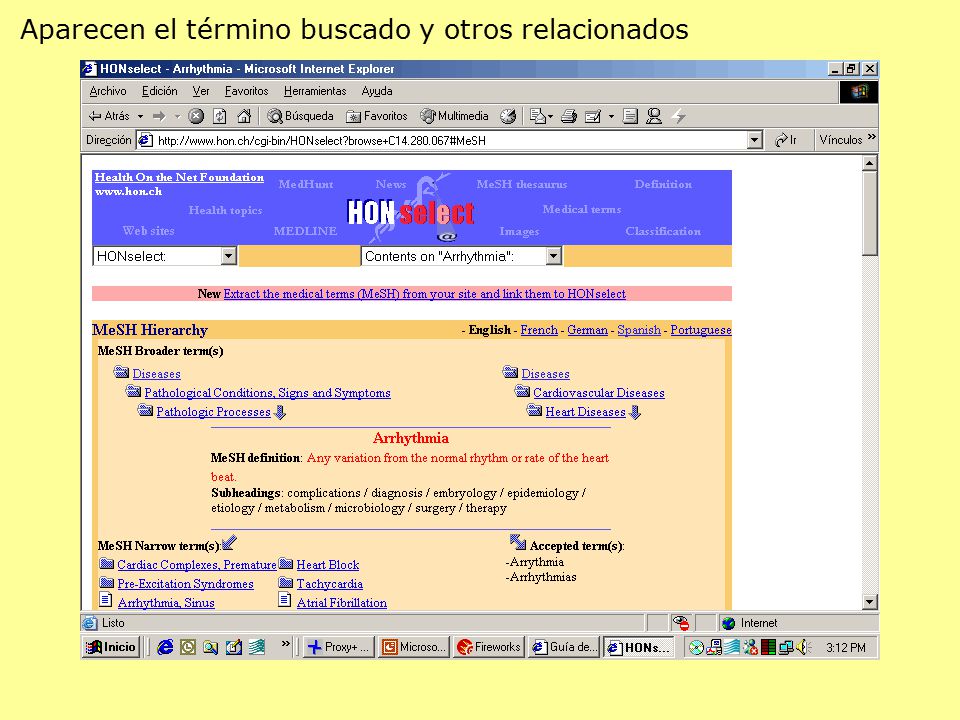Open the Herramientas menu
This screenshot has width=960, height=720.
click(315, 91)
